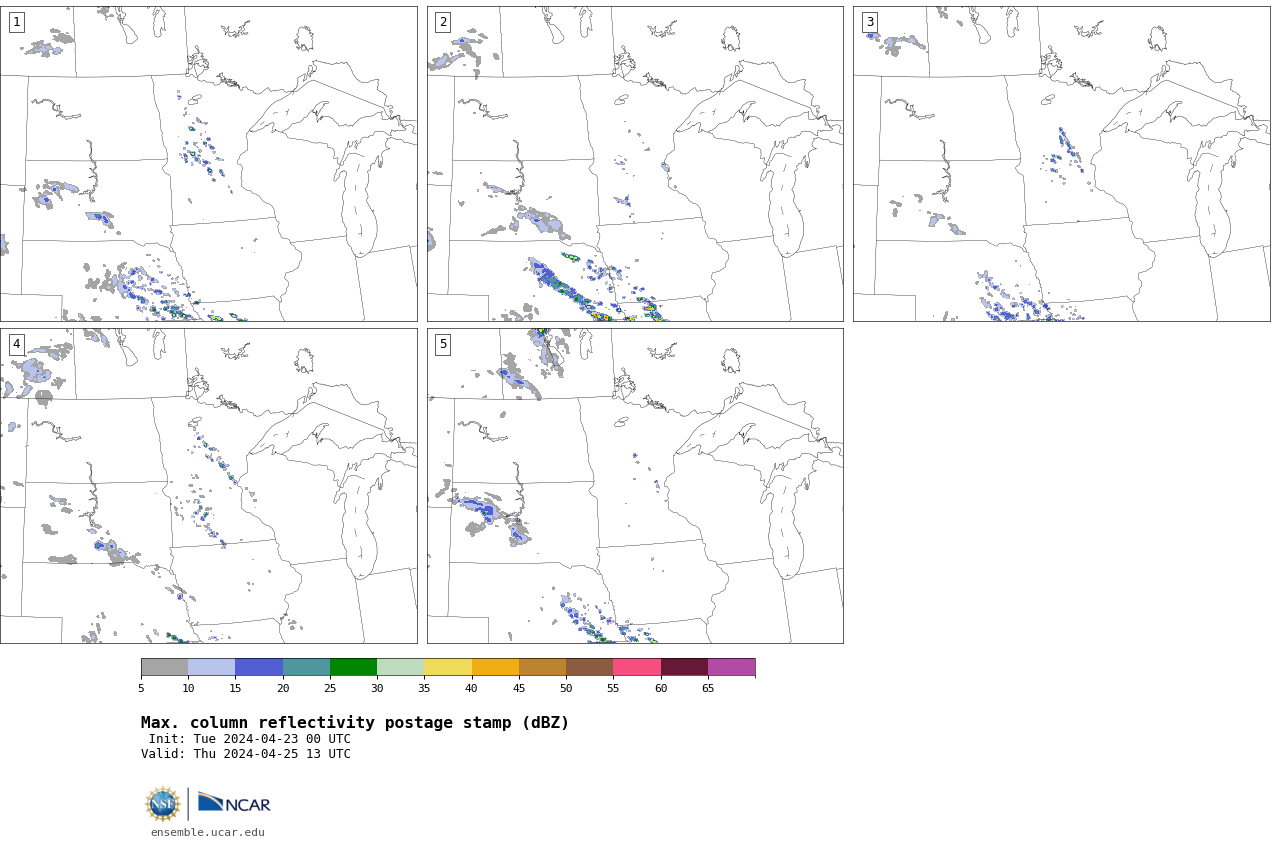1280x844 pixels.
Task: Click the colorbar tick label 25
Action: coord(330,688)
